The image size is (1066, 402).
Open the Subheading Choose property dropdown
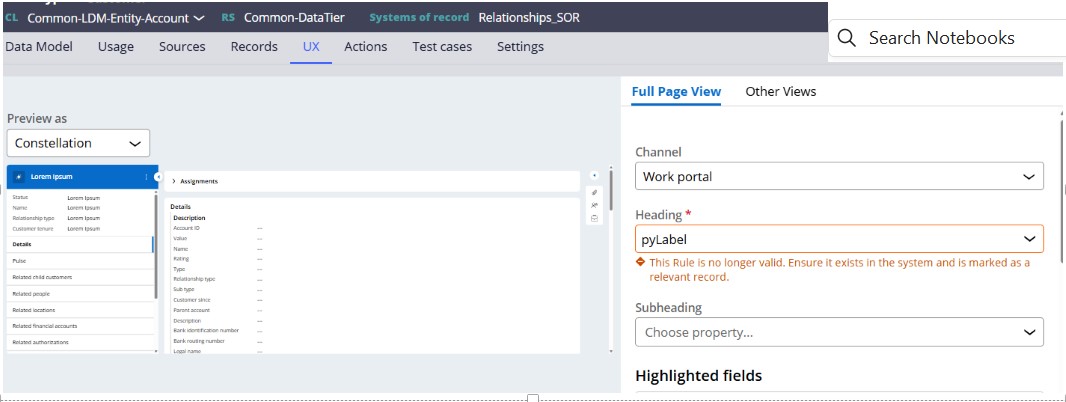point(839,332)
